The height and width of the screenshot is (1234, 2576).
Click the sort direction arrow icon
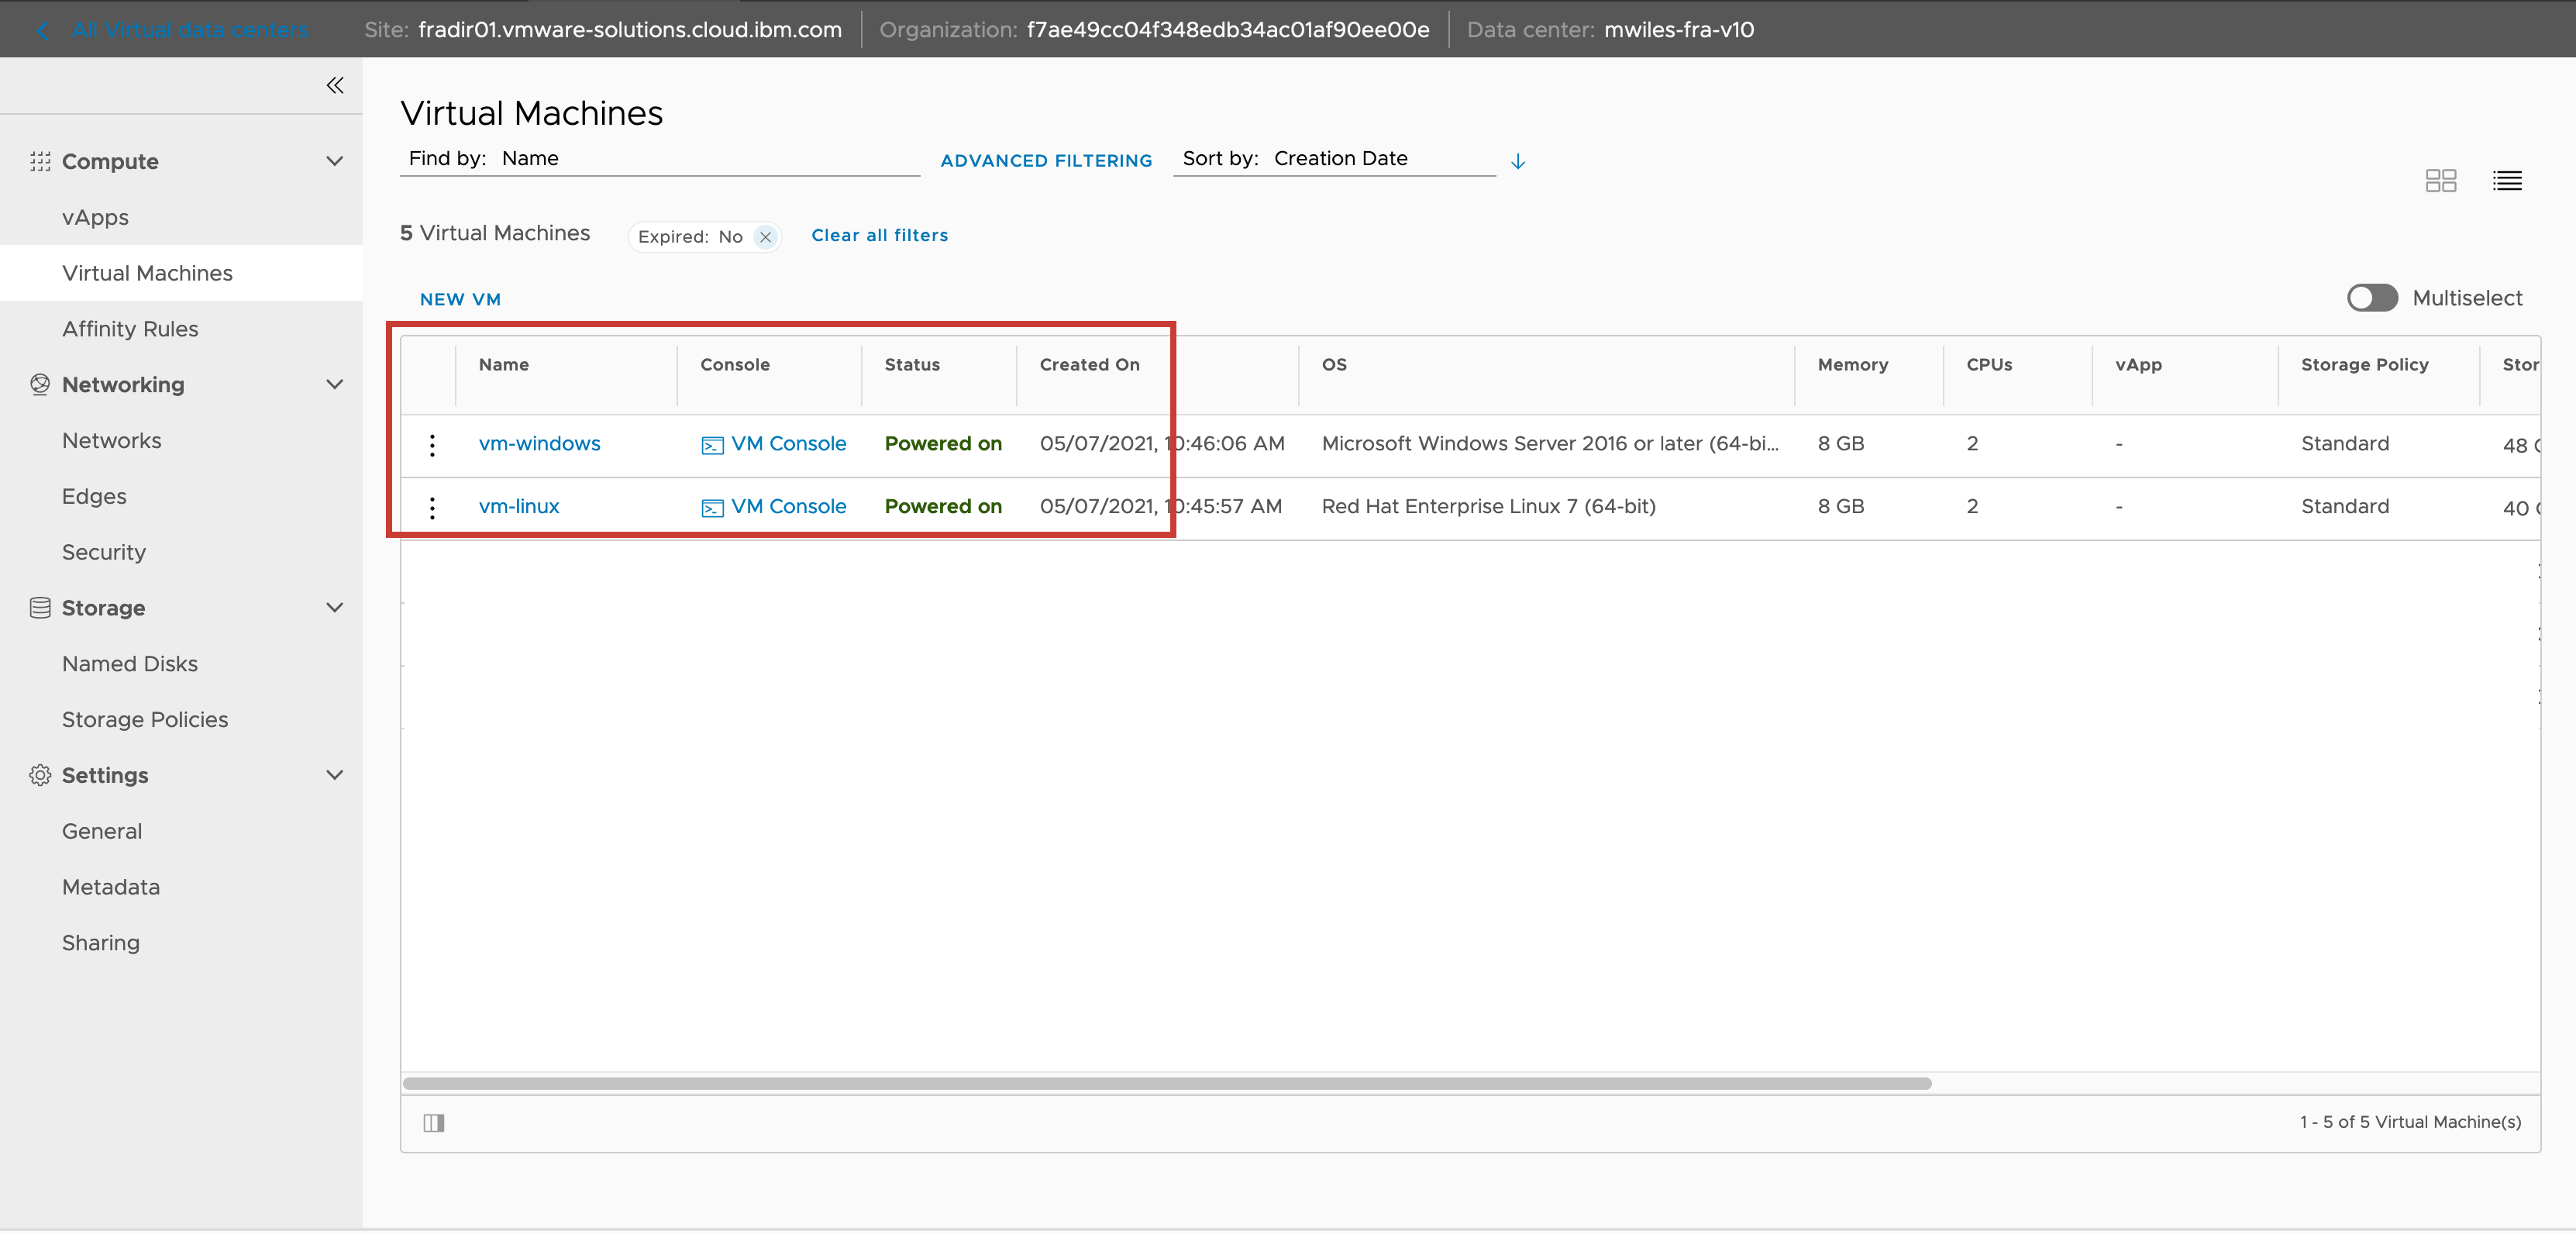(1517, 161)
